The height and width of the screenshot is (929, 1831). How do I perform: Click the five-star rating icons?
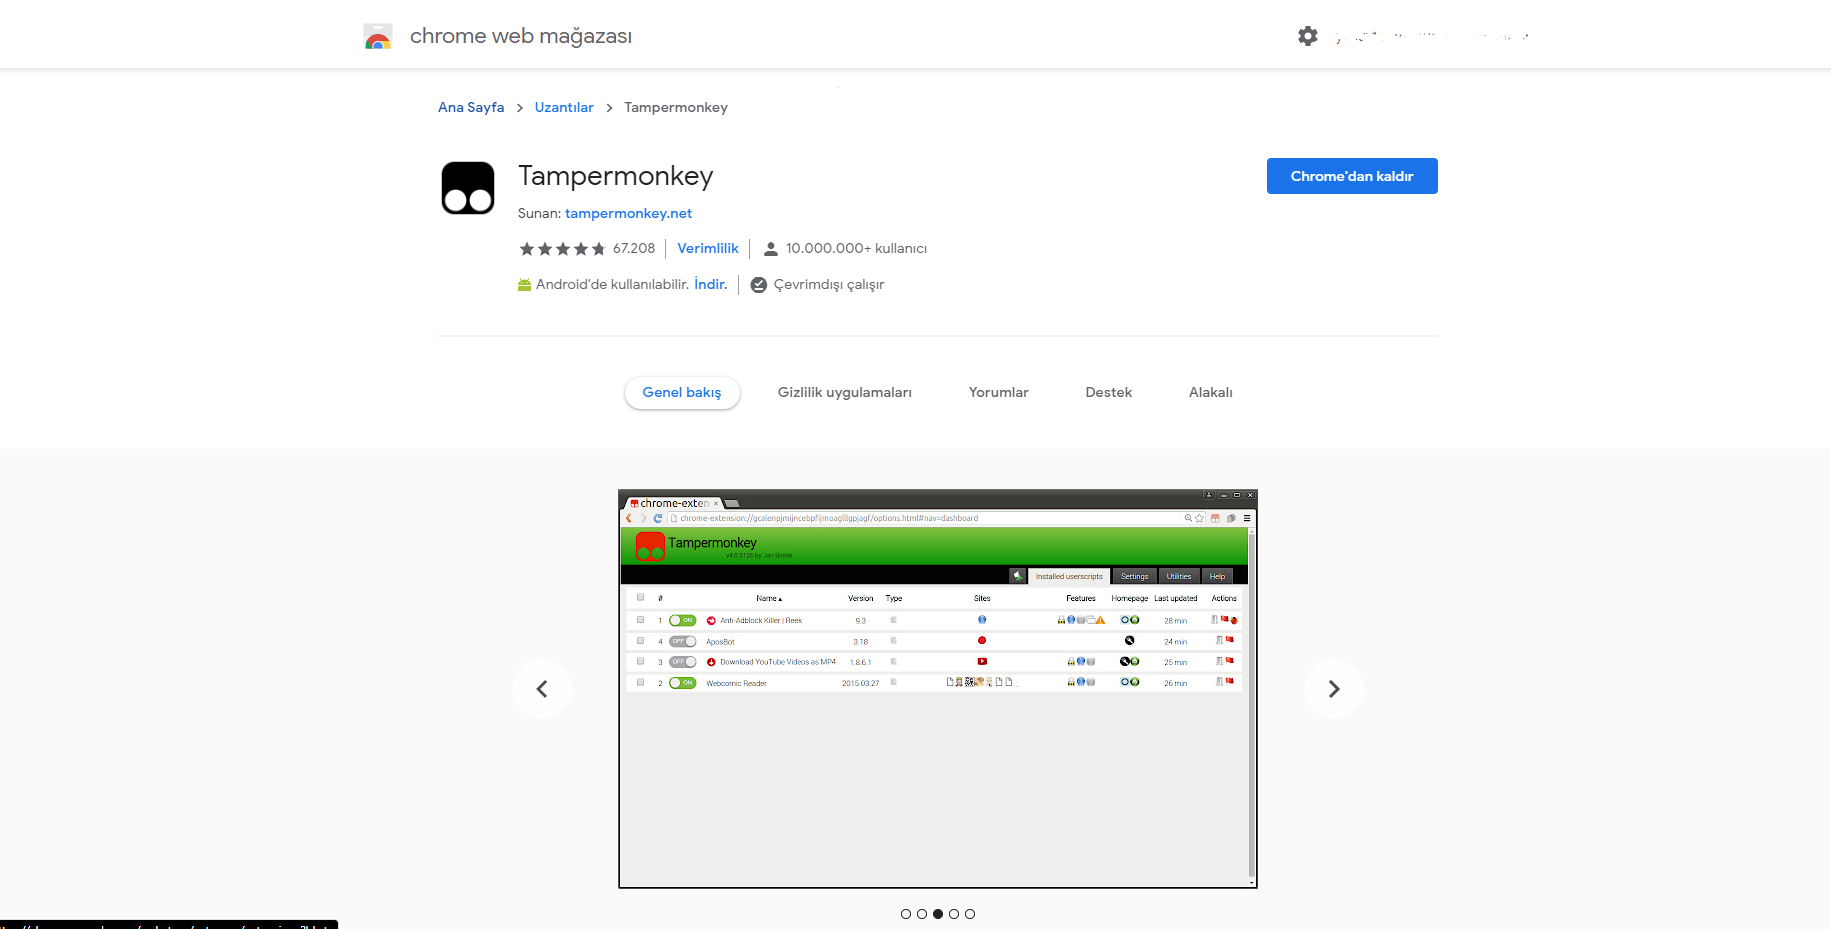pyautogui.click(x=562, y=249)
